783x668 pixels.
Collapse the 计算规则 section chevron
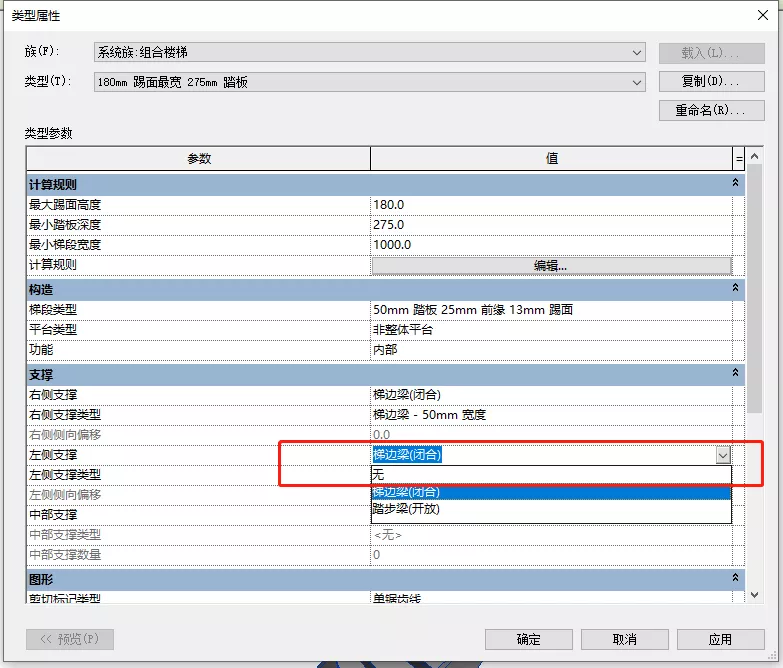[737, 184]
